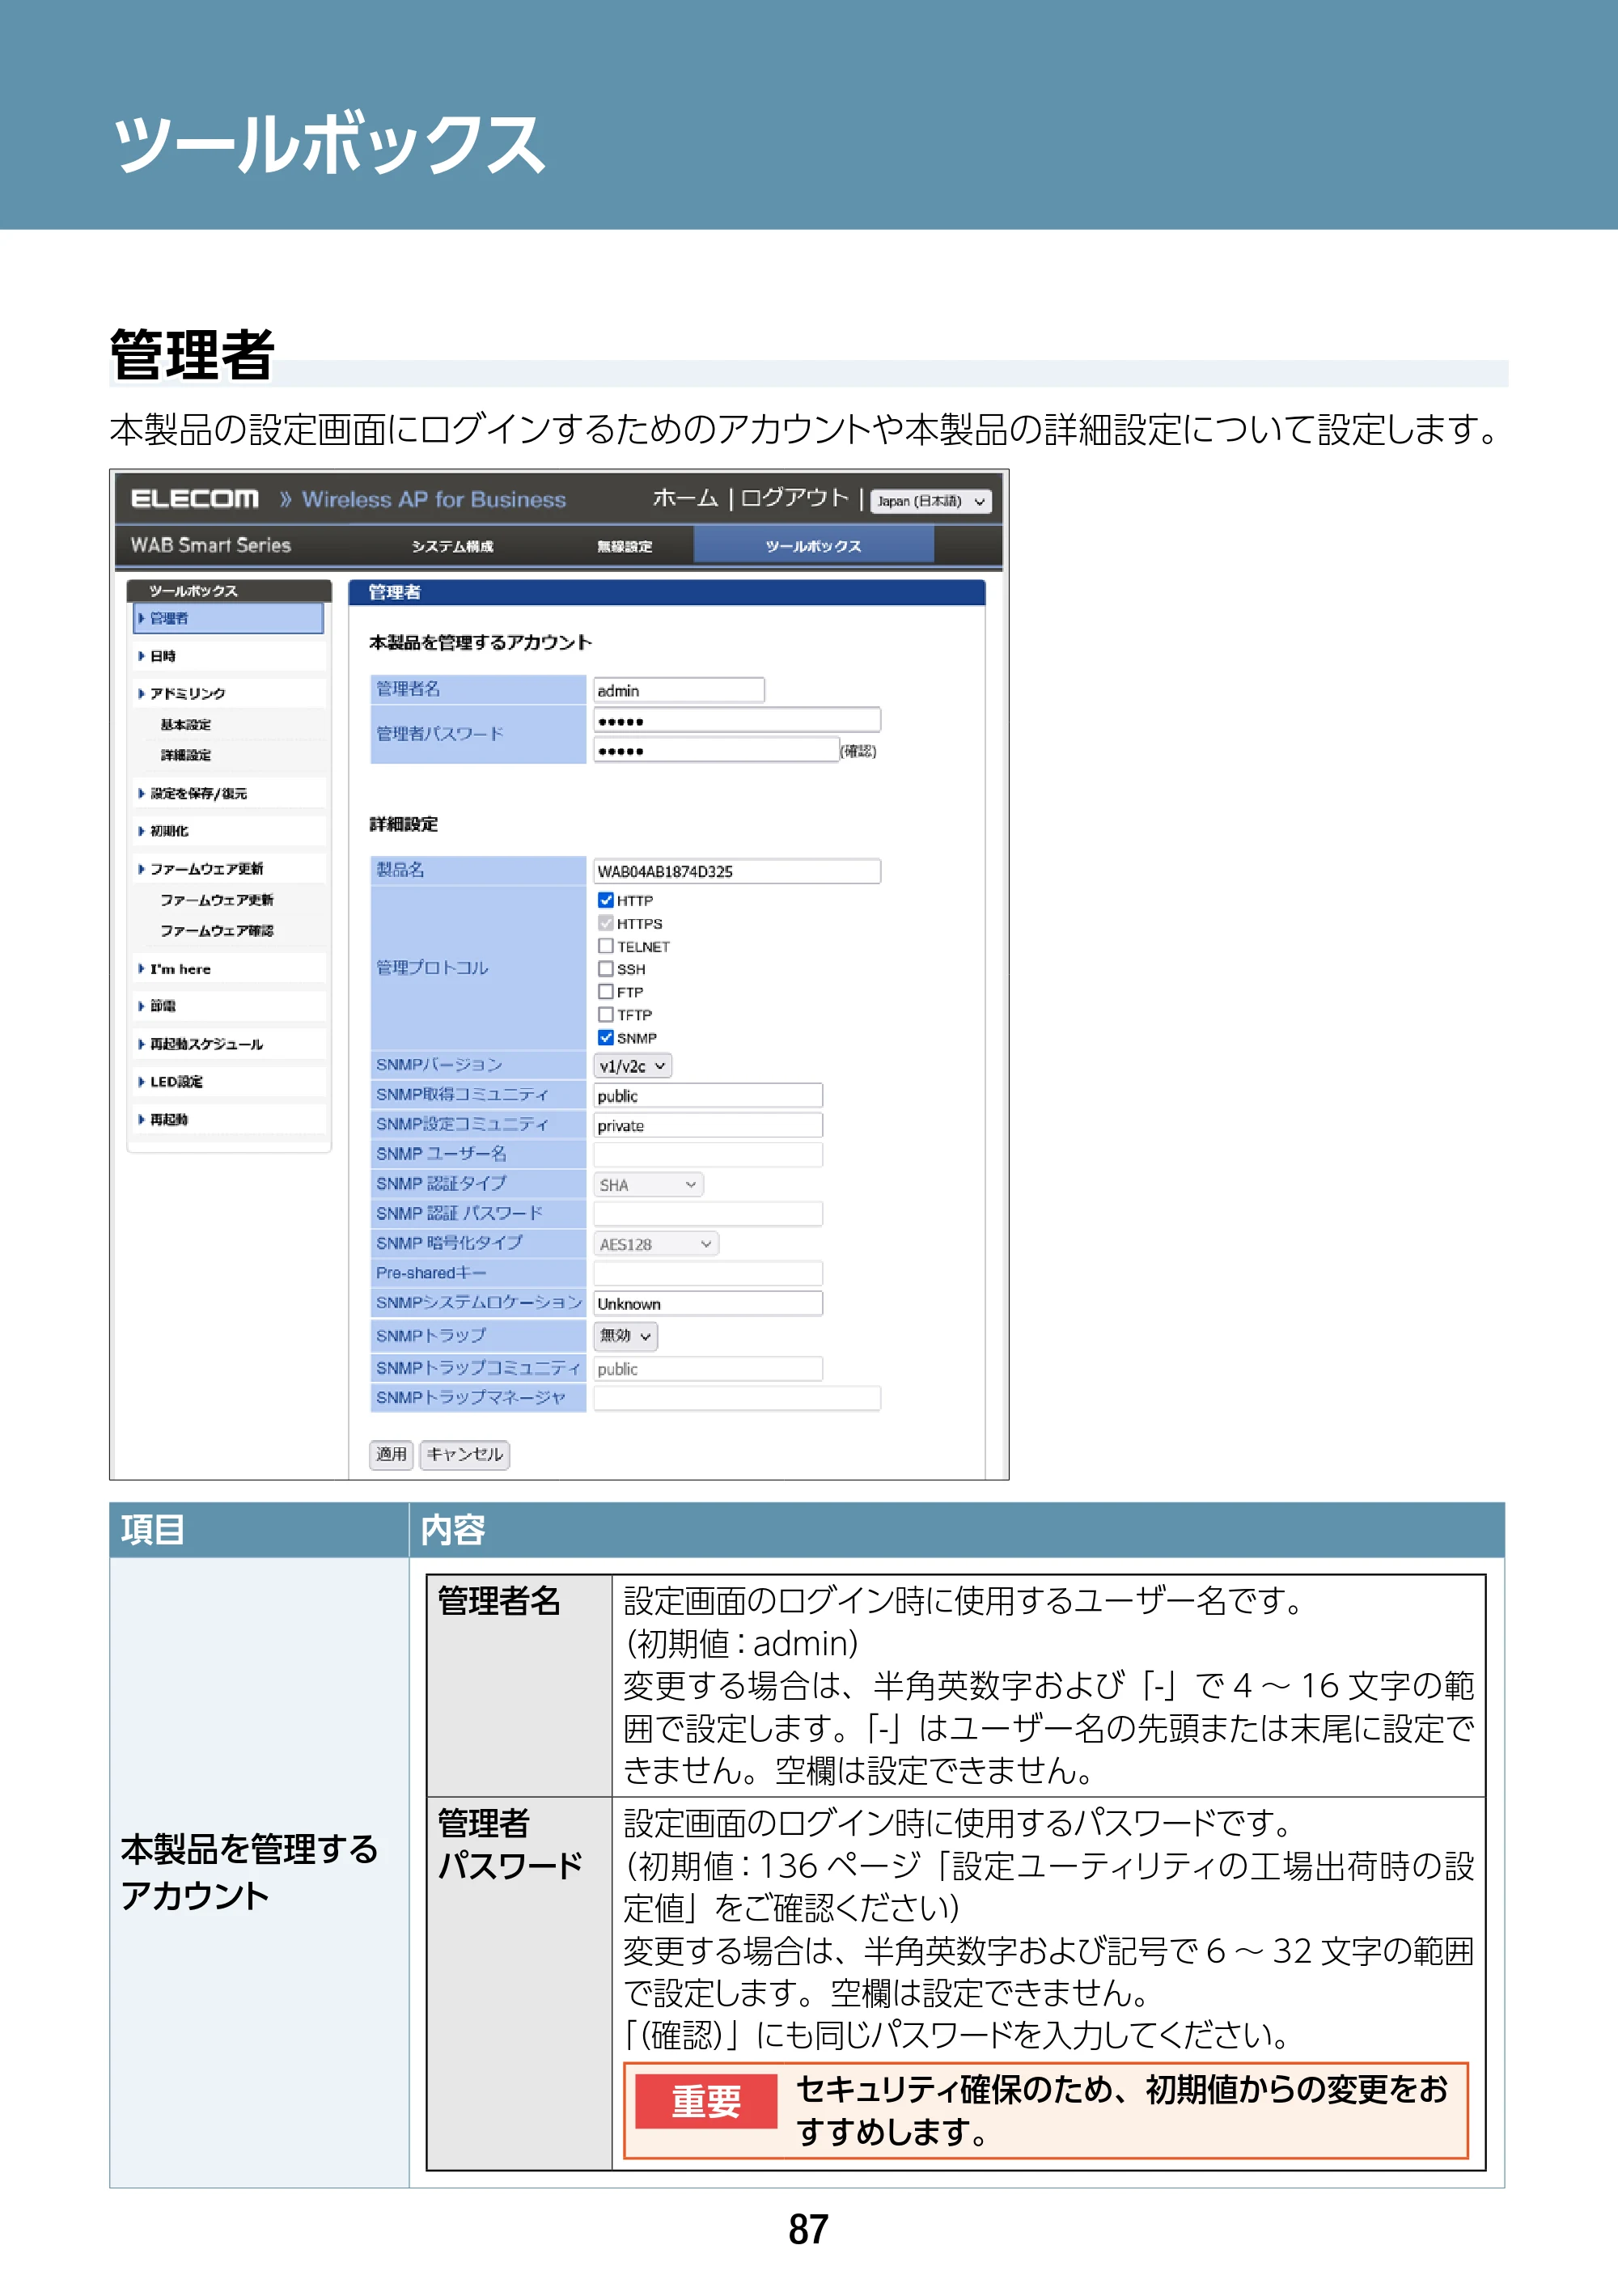The width and height of the screenshot is (1618, 2296).
Task: Open the SNMP 認証タイプ SHA dropdown
Action: point(648,1185)
